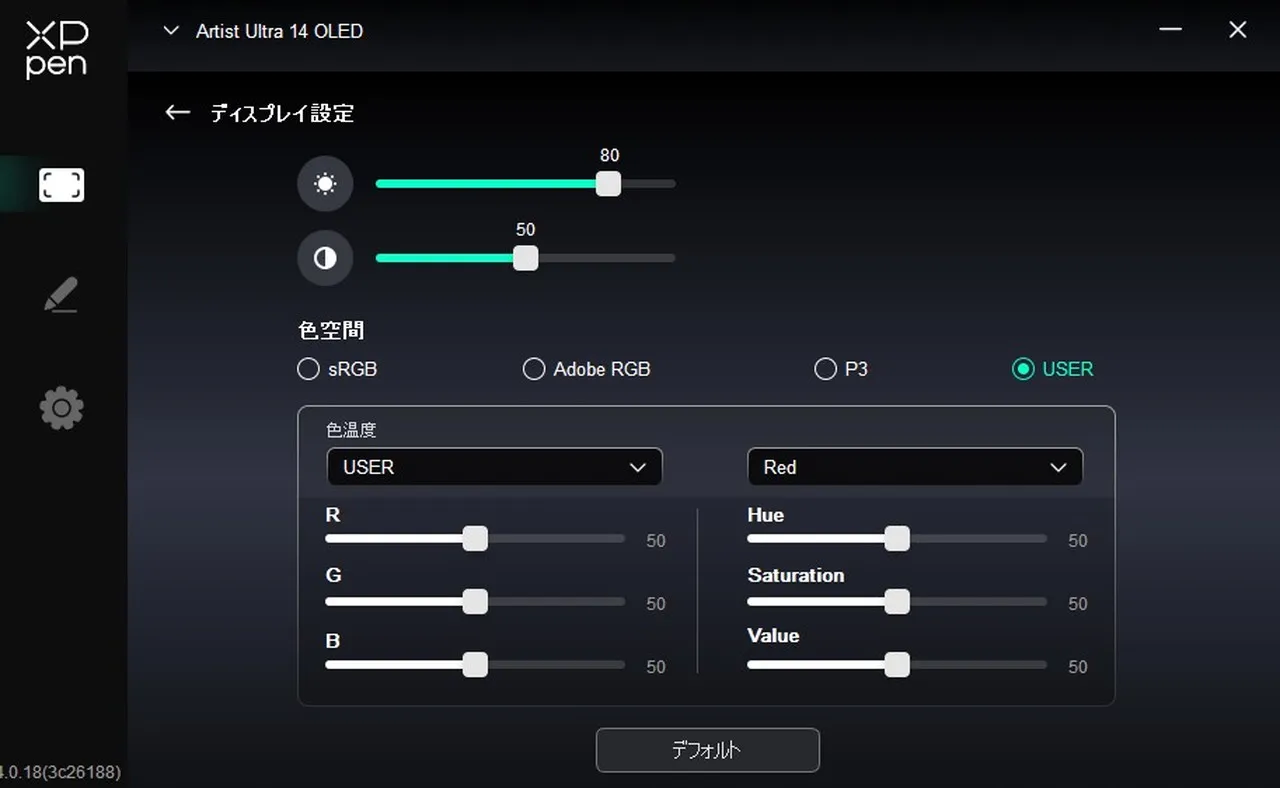Click the R slider handle
The image size is (1280, 788).
pos(475,539)
